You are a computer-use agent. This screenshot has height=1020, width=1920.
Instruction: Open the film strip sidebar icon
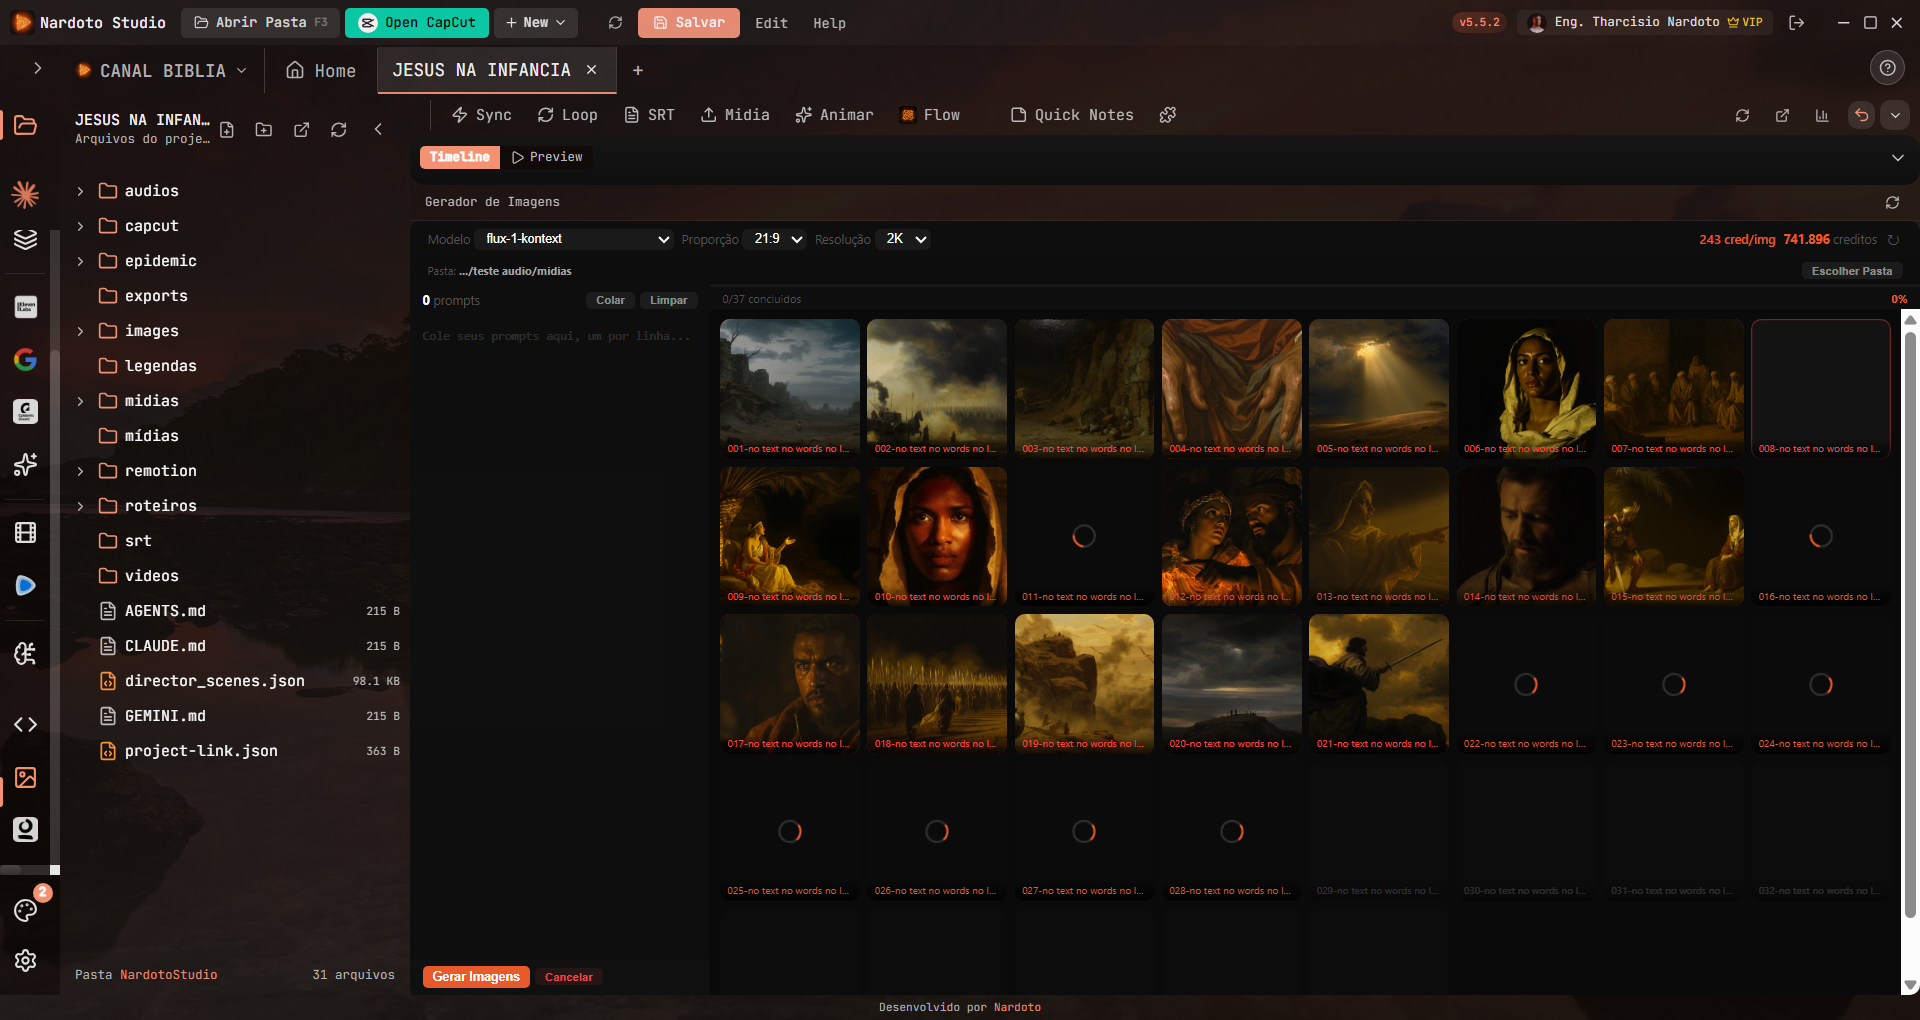26,532
